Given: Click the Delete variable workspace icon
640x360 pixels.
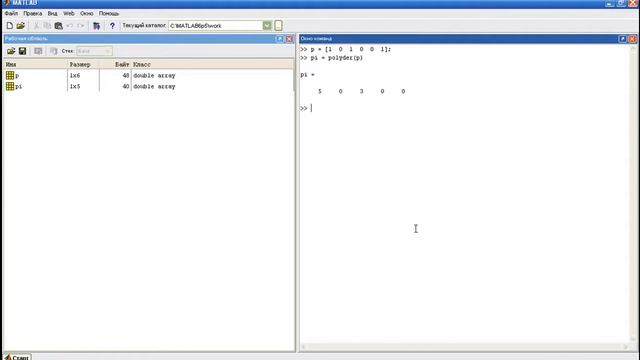Looking at the screenshot, I should [53, 51].
